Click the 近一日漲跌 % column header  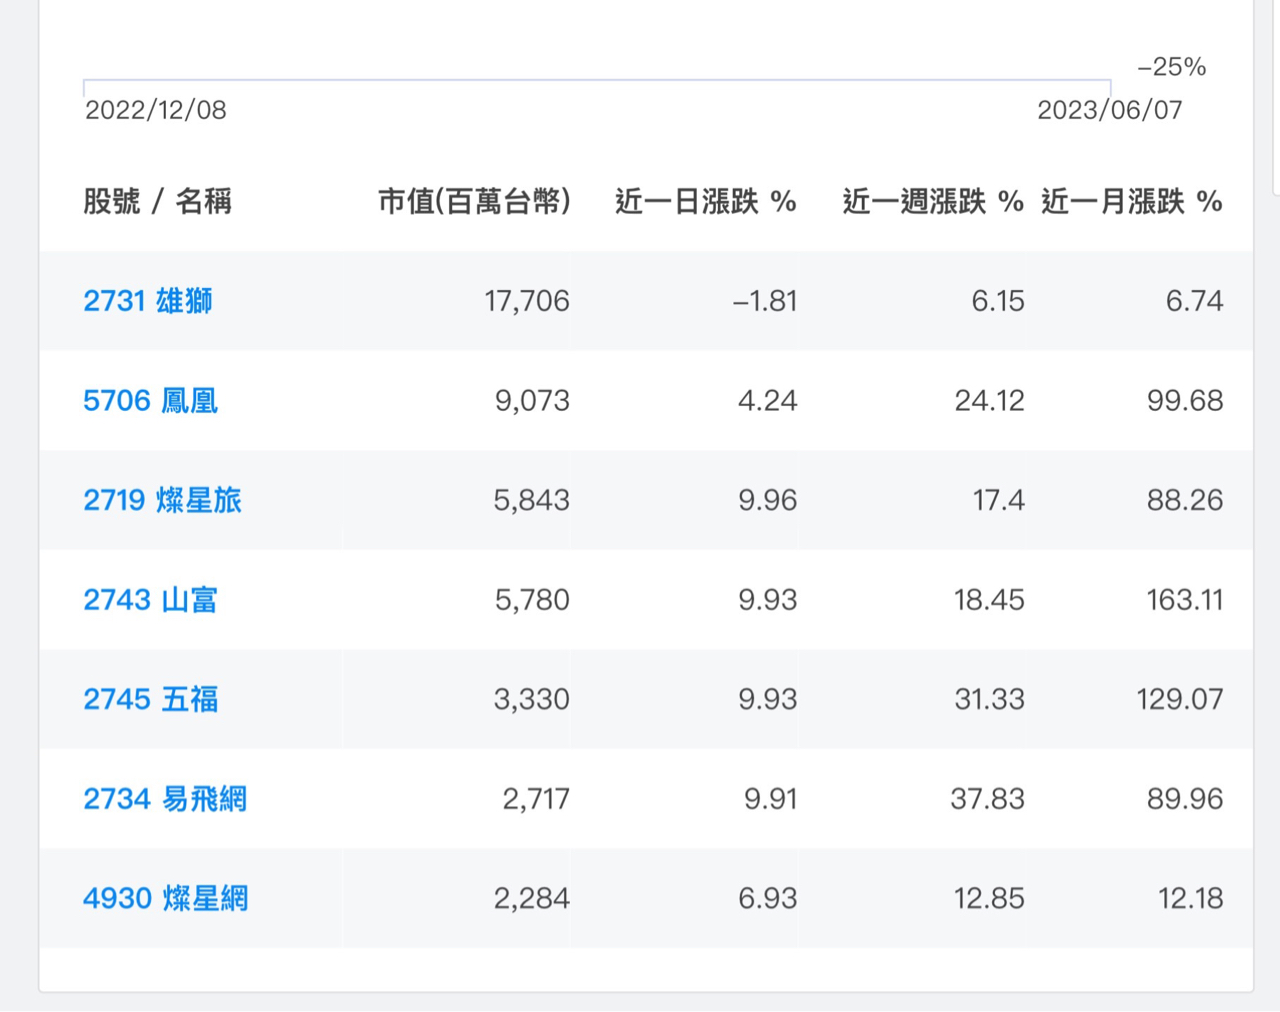pos(705,202)
